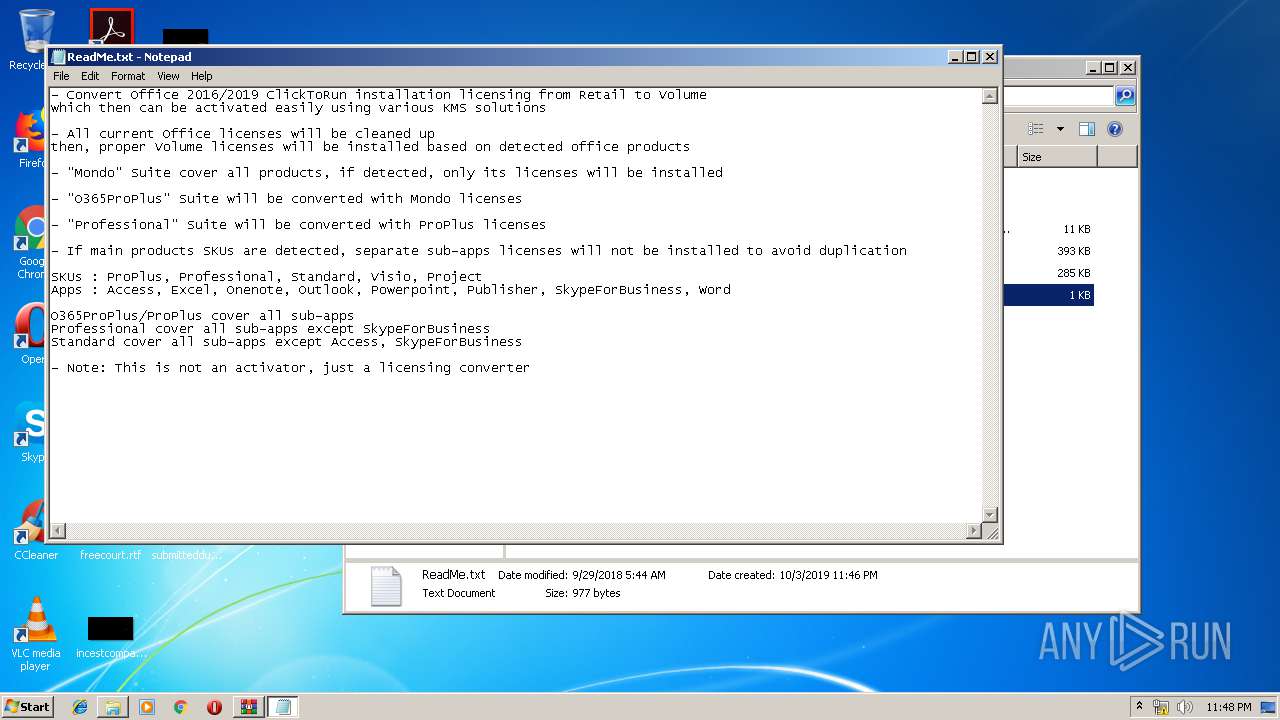The width and height of the screenshot is (1280, 720).
Task: Click the Explorer search input field
Action: tap(1058, 96)
